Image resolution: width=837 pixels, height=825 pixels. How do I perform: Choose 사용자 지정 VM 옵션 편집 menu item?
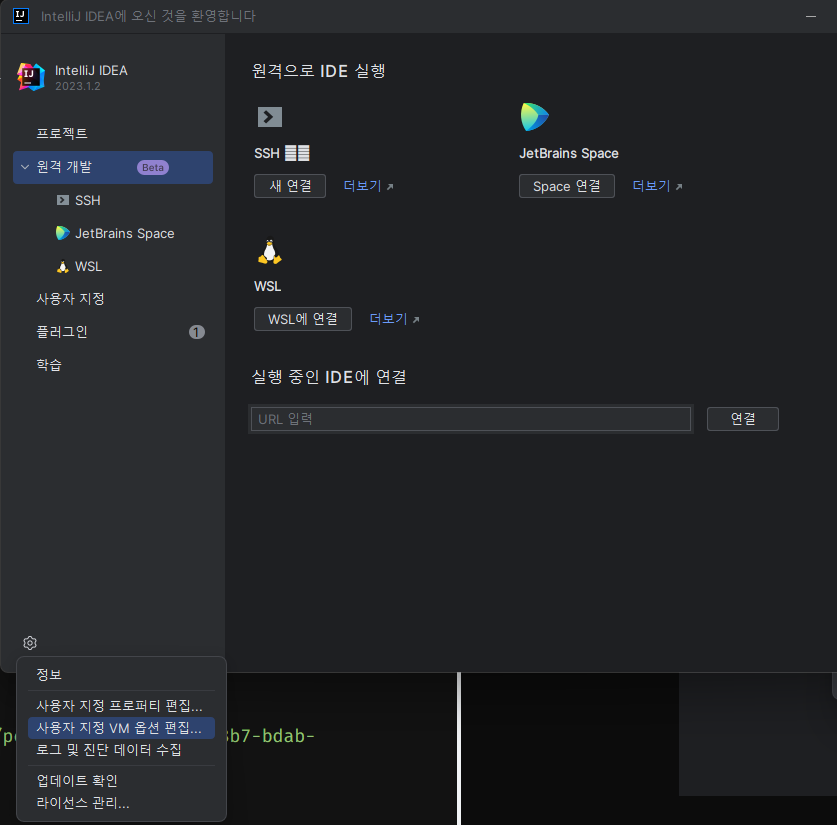coord(121,728)
